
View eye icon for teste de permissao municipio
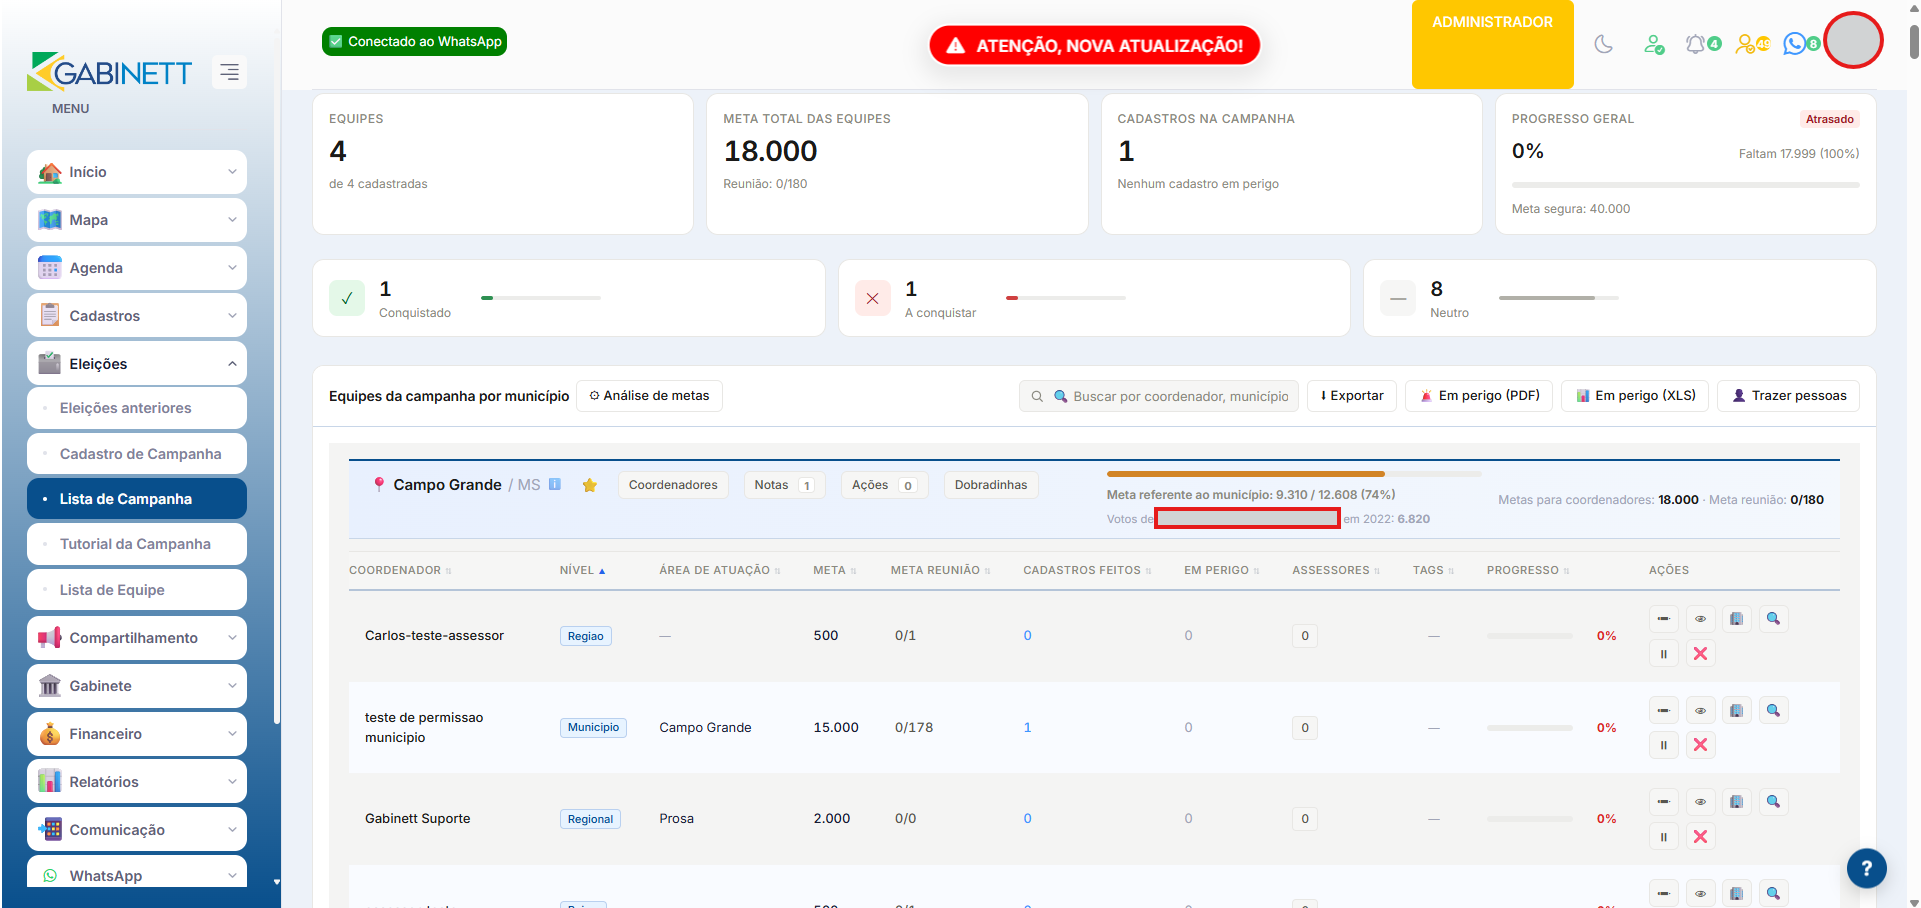pyautogui.click(x=1700, y=711)
